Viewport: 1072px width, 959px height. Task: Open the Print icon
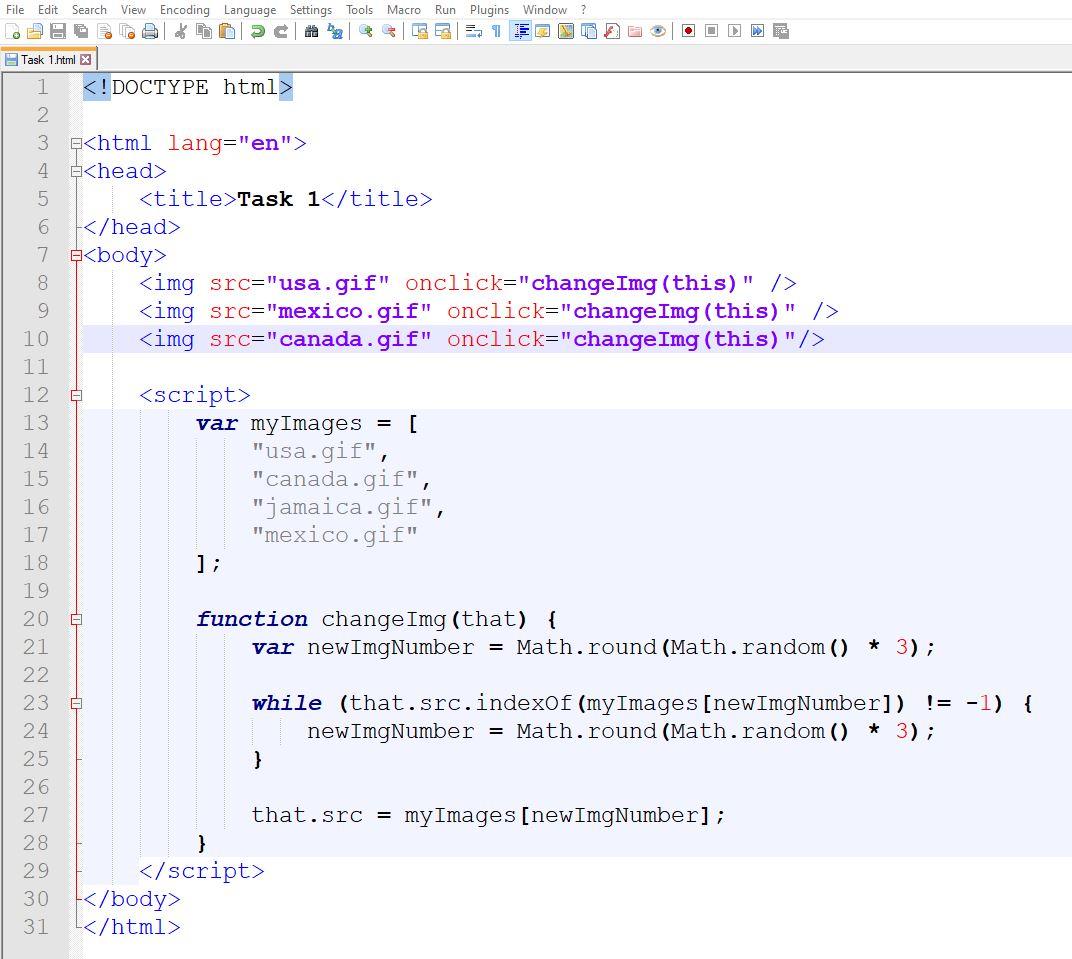(x=151, y=31)
